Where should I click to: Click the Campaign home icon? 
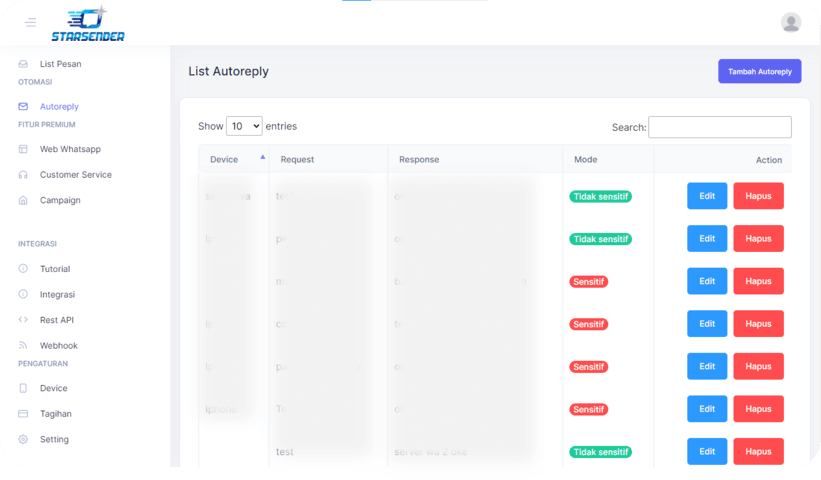(23, 200)
